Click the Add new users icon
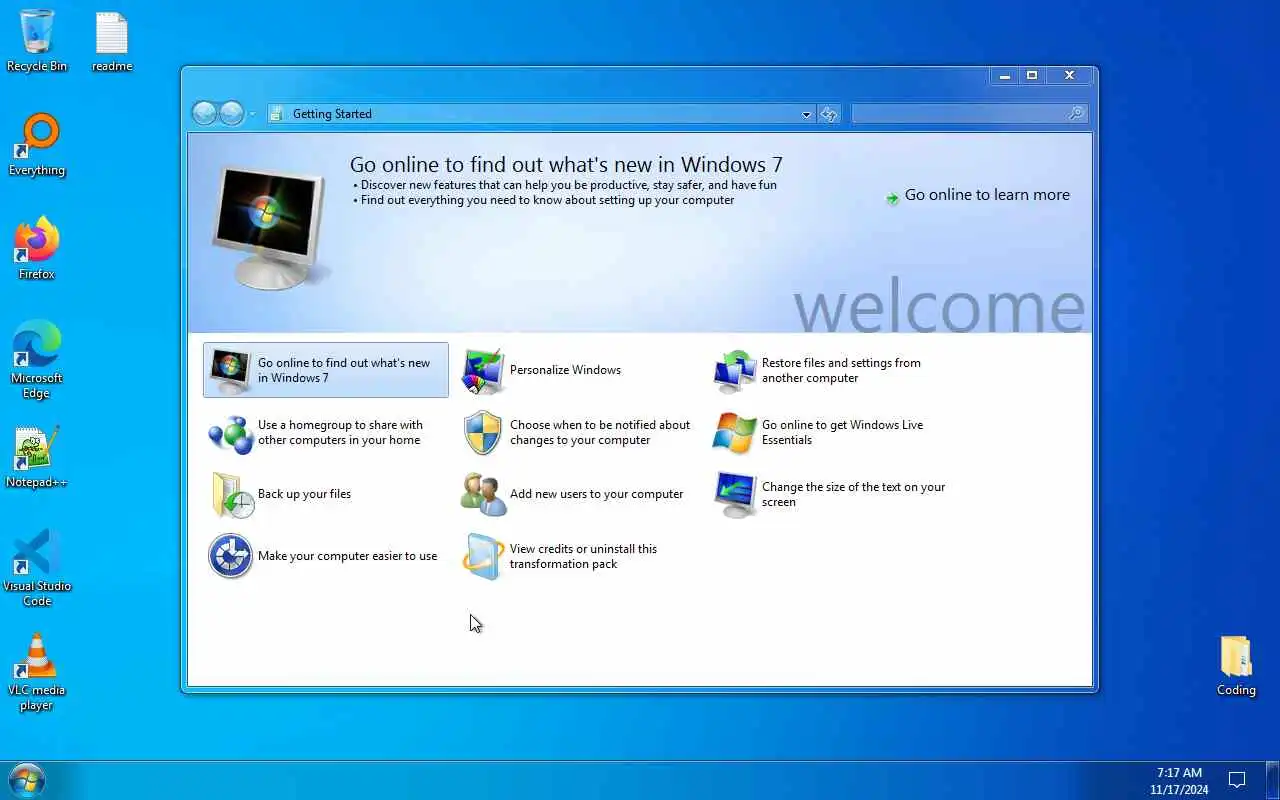 483,495
